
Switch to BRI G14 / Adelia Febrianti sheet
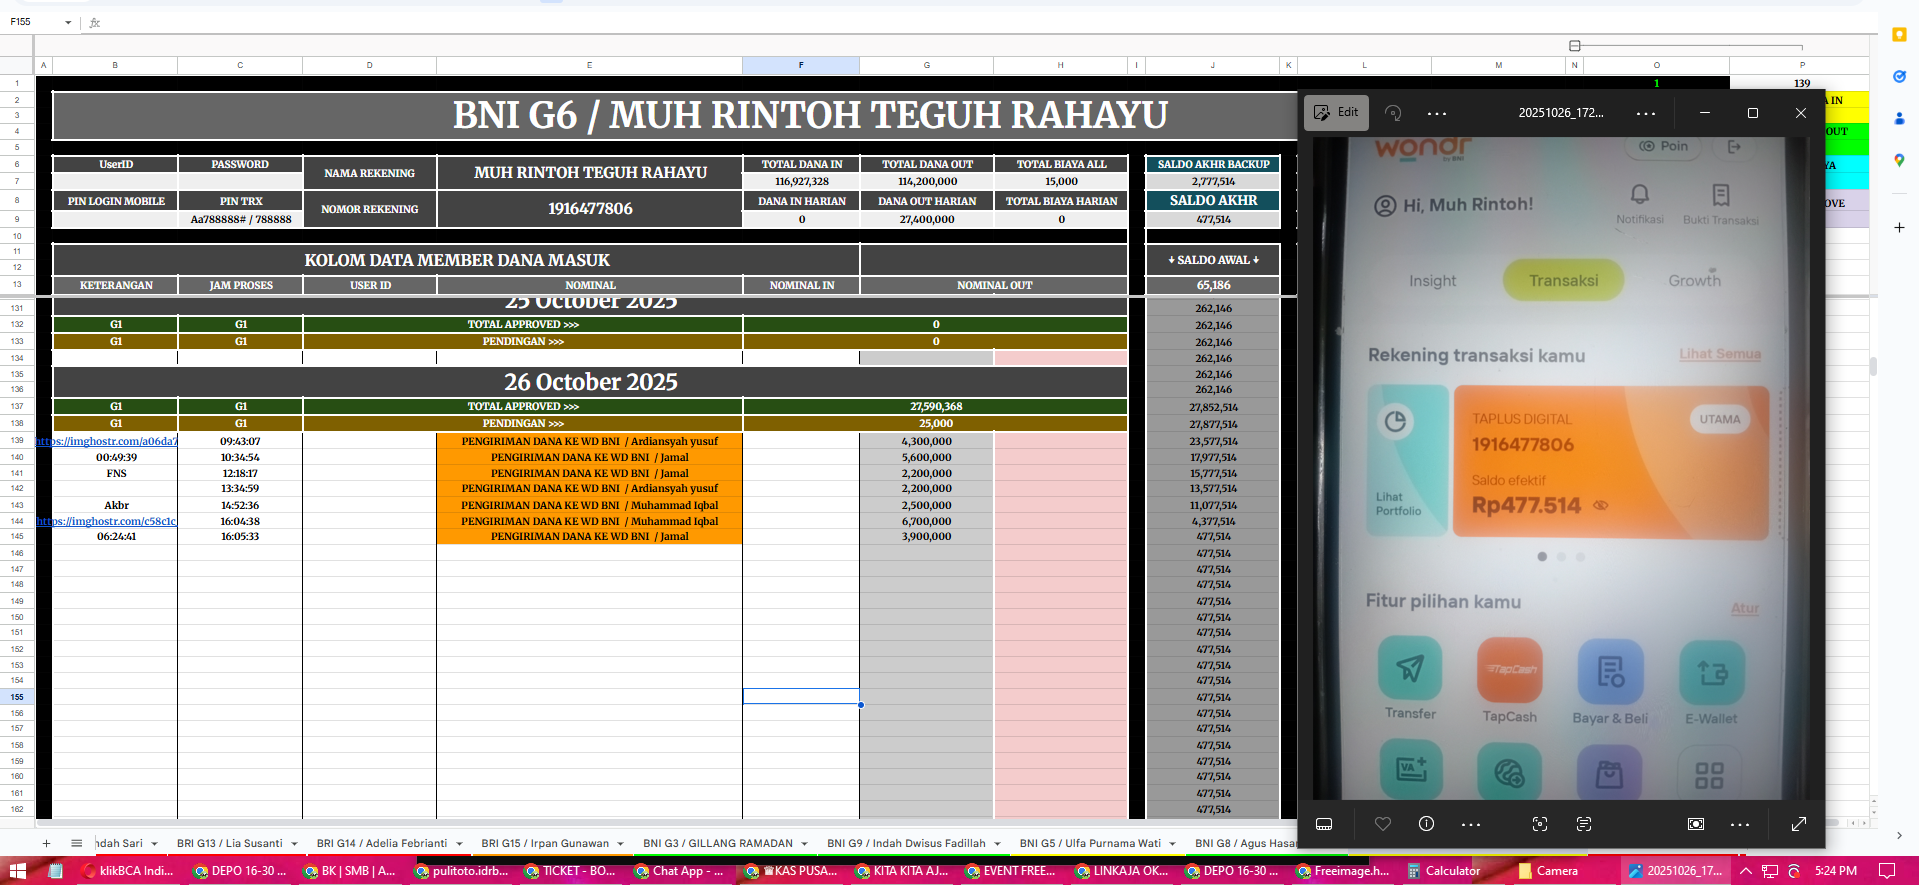click(381, 843)
